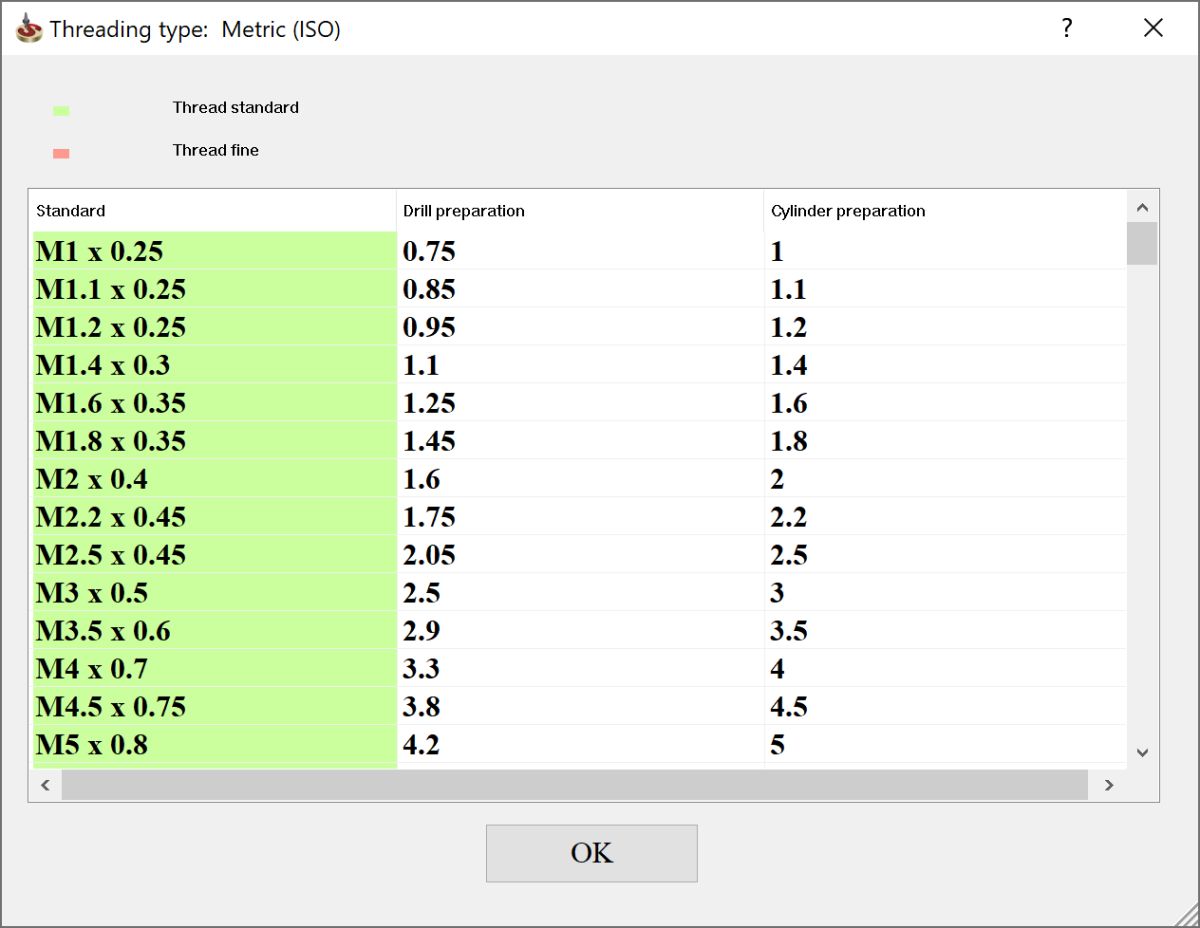Click the red Thread fine swatch
1200x928 pixels.
tap(61, 153)
